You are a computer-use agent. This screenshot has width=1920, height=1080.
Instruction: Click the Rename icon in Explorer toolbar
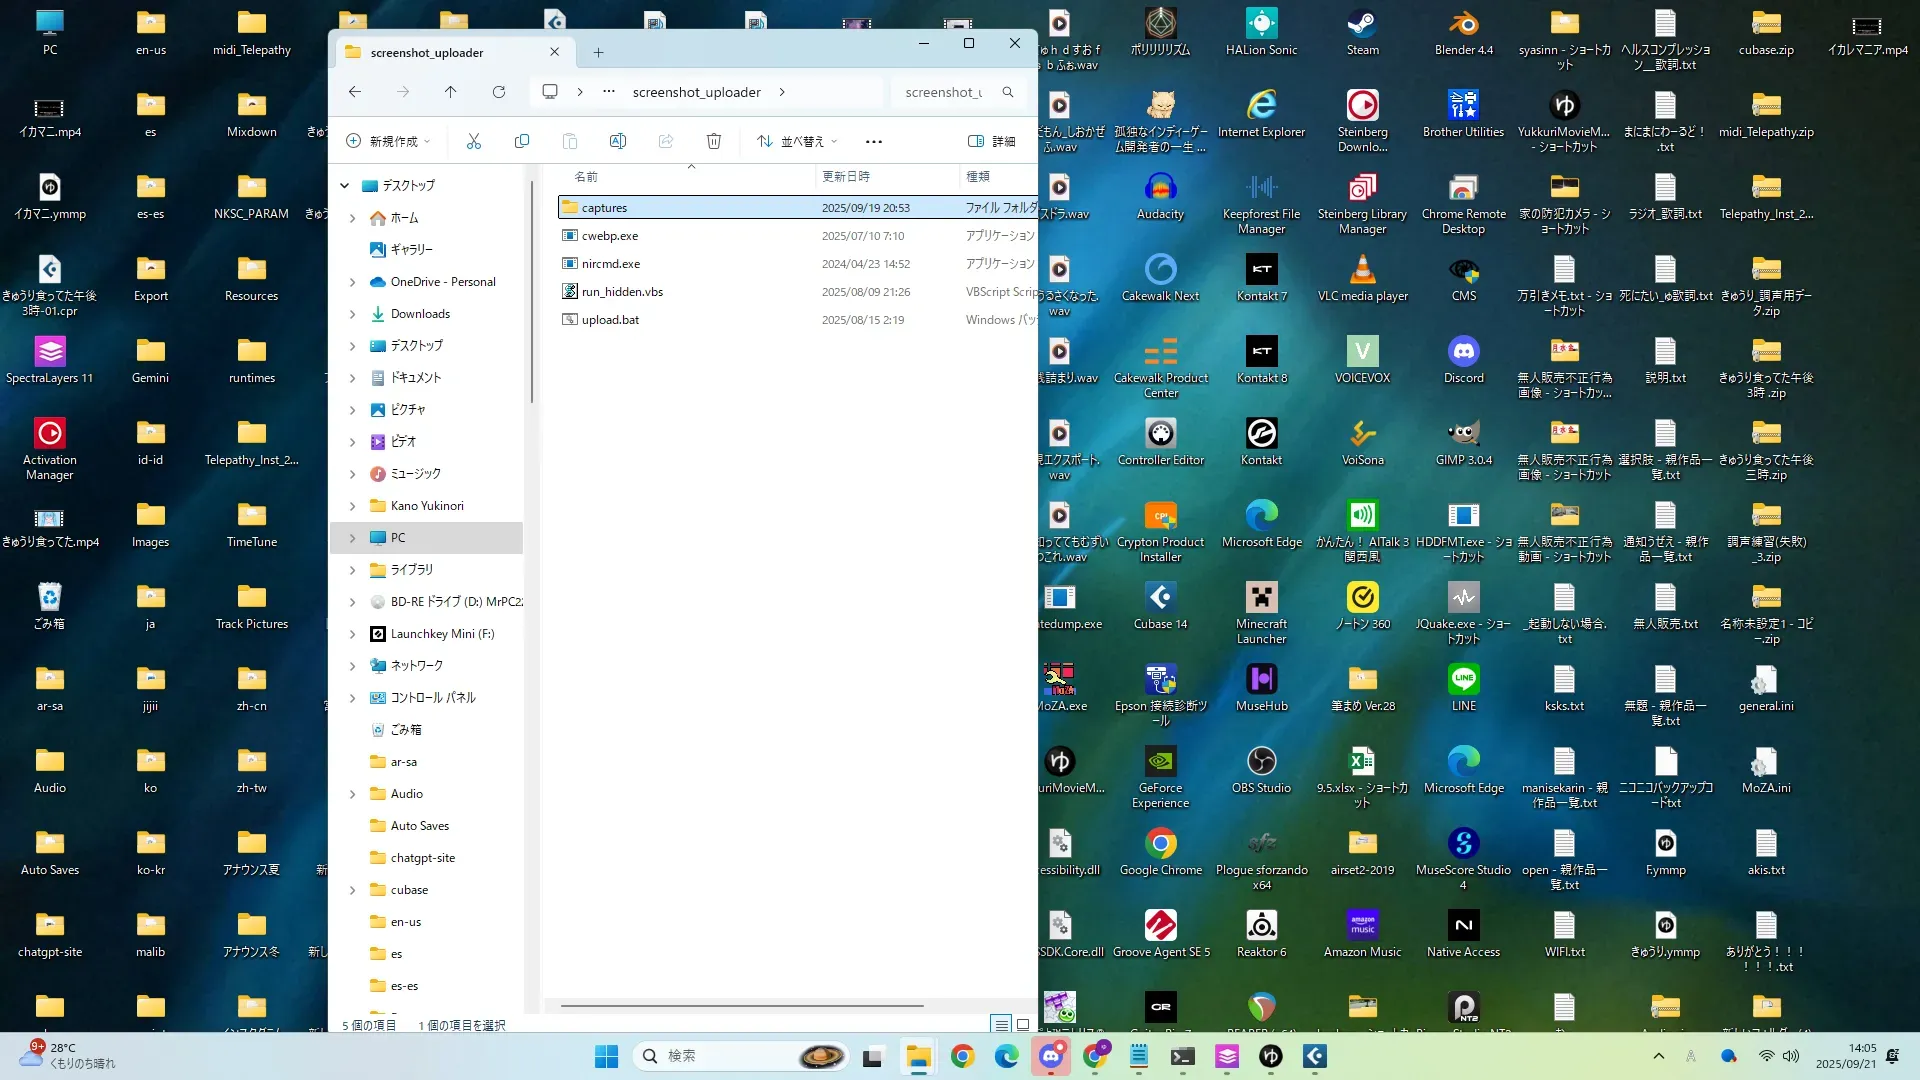(x=618, y=141)
